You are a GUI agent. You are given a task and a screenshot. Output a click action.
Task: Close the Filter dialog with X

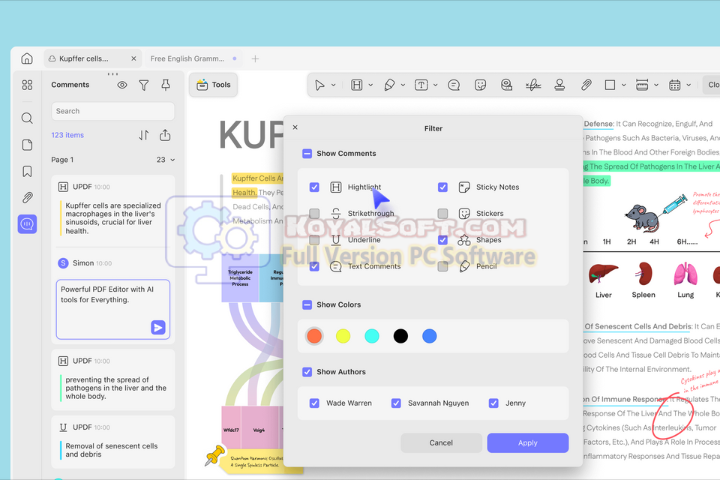[295, 127]
